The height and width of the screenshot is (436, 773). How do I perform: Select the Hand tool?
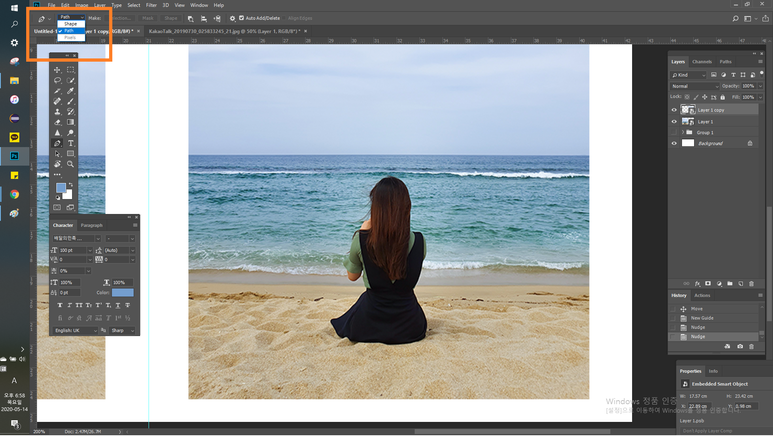coord(57,164)
